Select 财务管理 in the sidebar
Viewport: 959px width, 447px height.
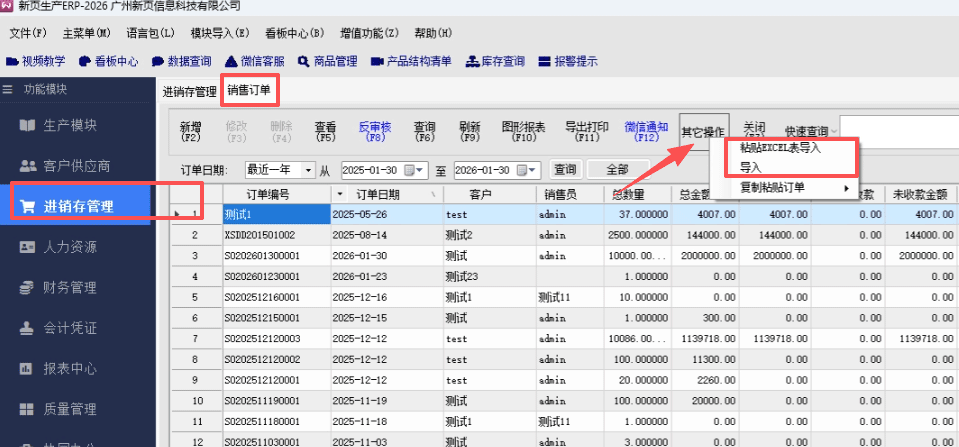click(69, 288)
